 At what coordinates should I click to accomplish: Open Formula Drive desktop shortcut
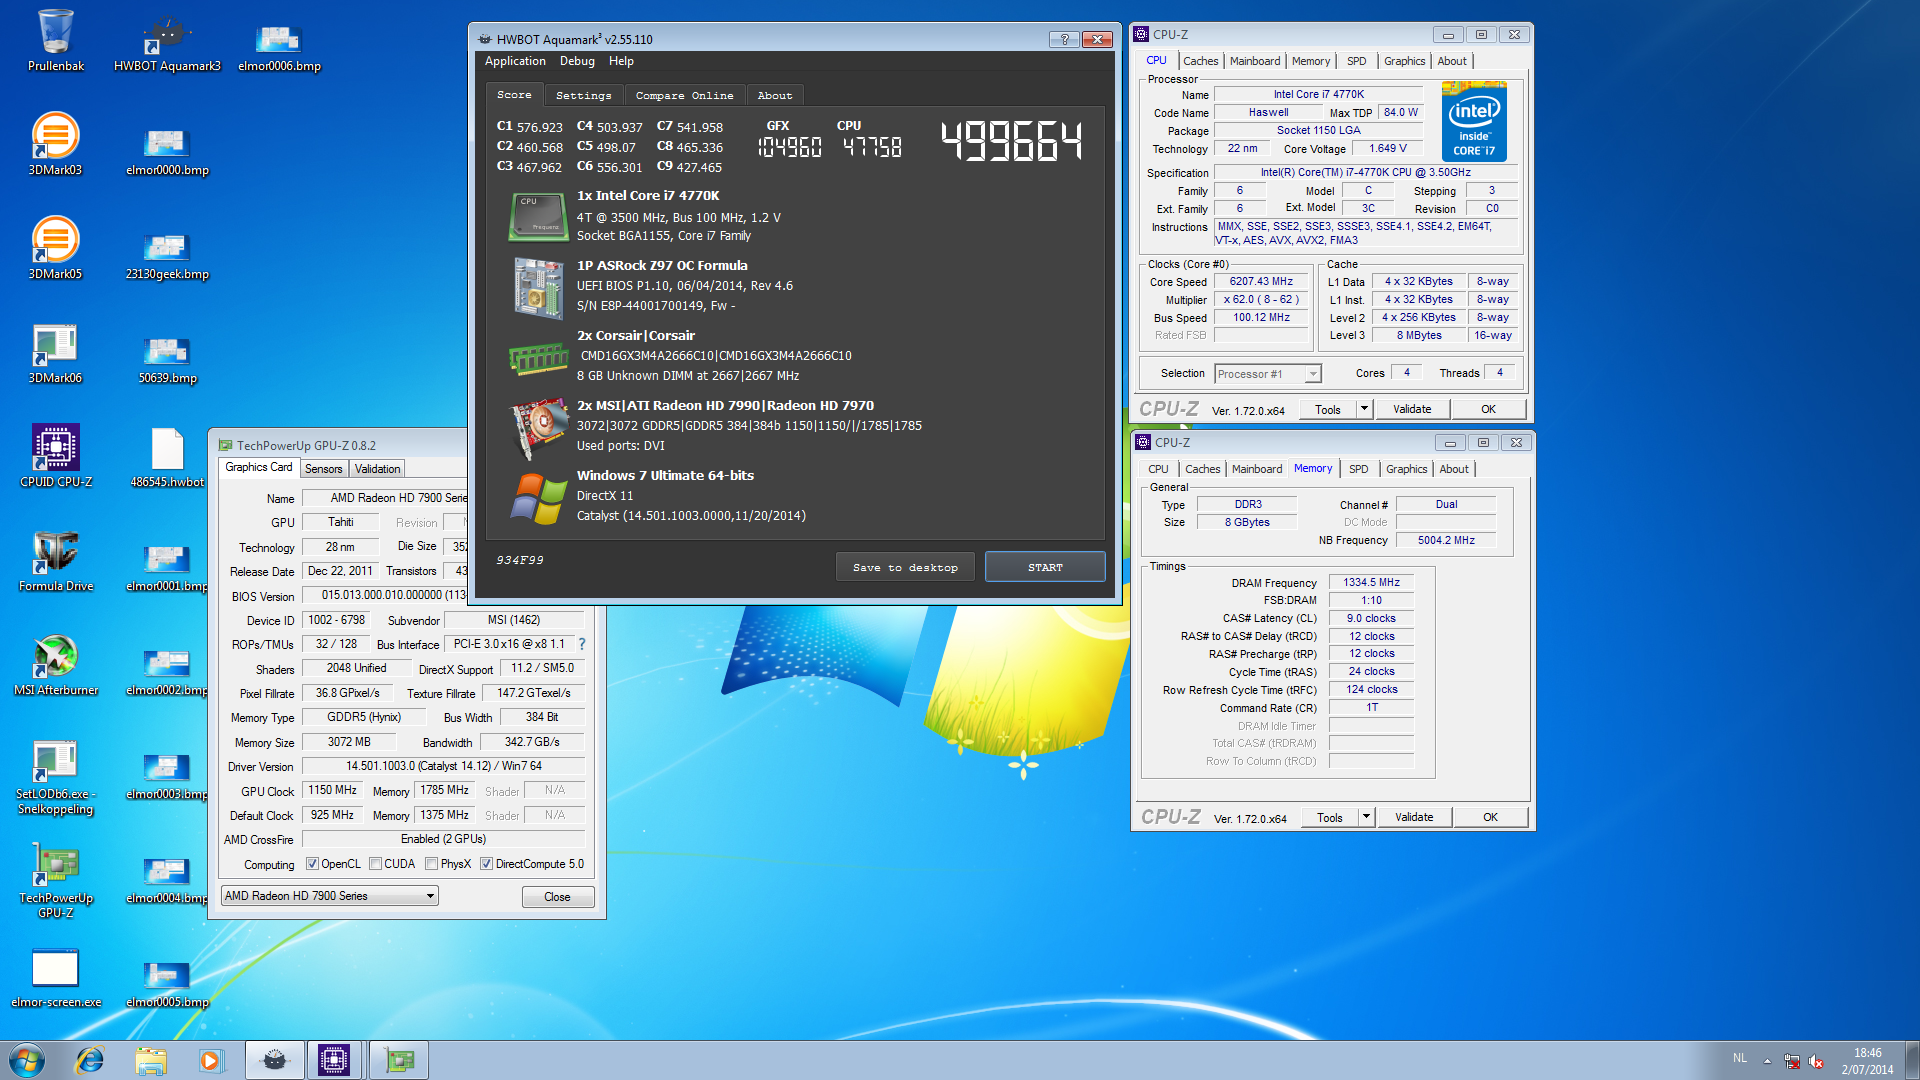(56, 560)
